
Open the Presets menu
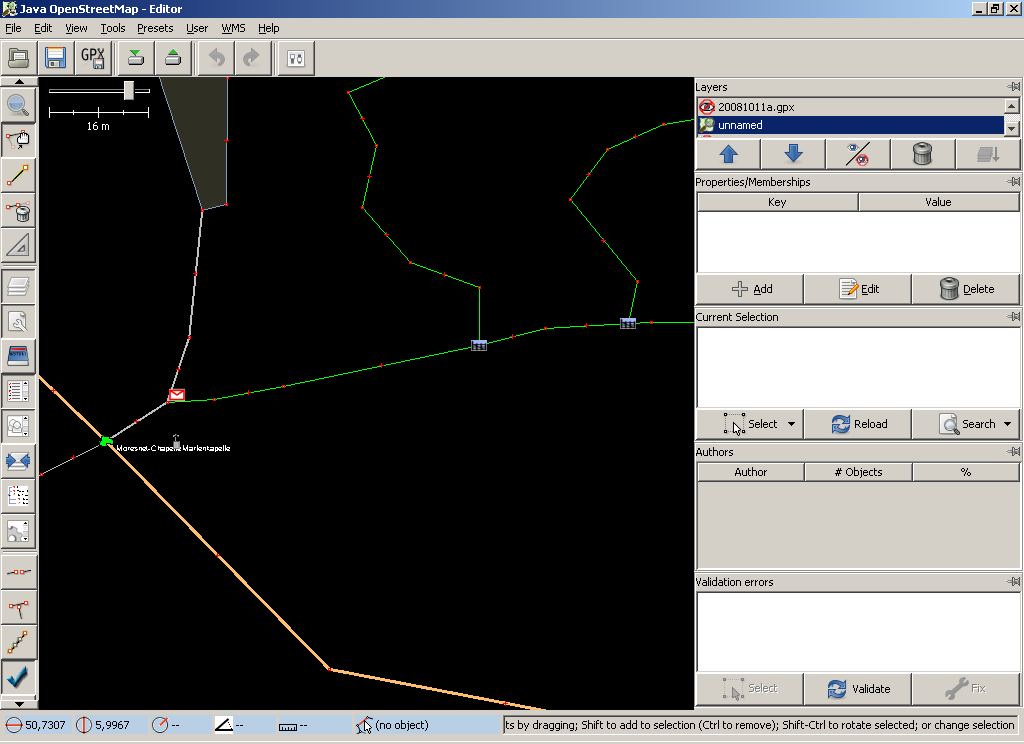[155, 28]
